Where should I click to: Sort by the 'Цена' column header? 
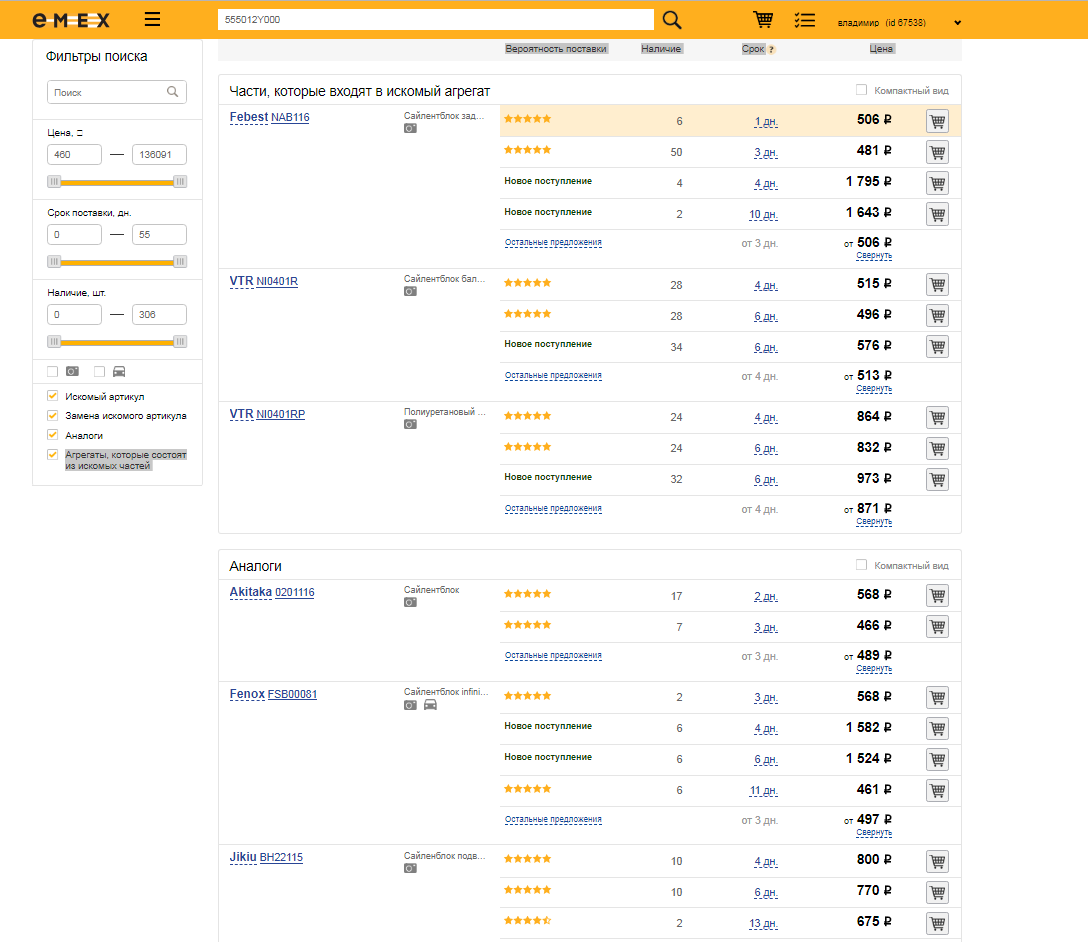[881, 48]
